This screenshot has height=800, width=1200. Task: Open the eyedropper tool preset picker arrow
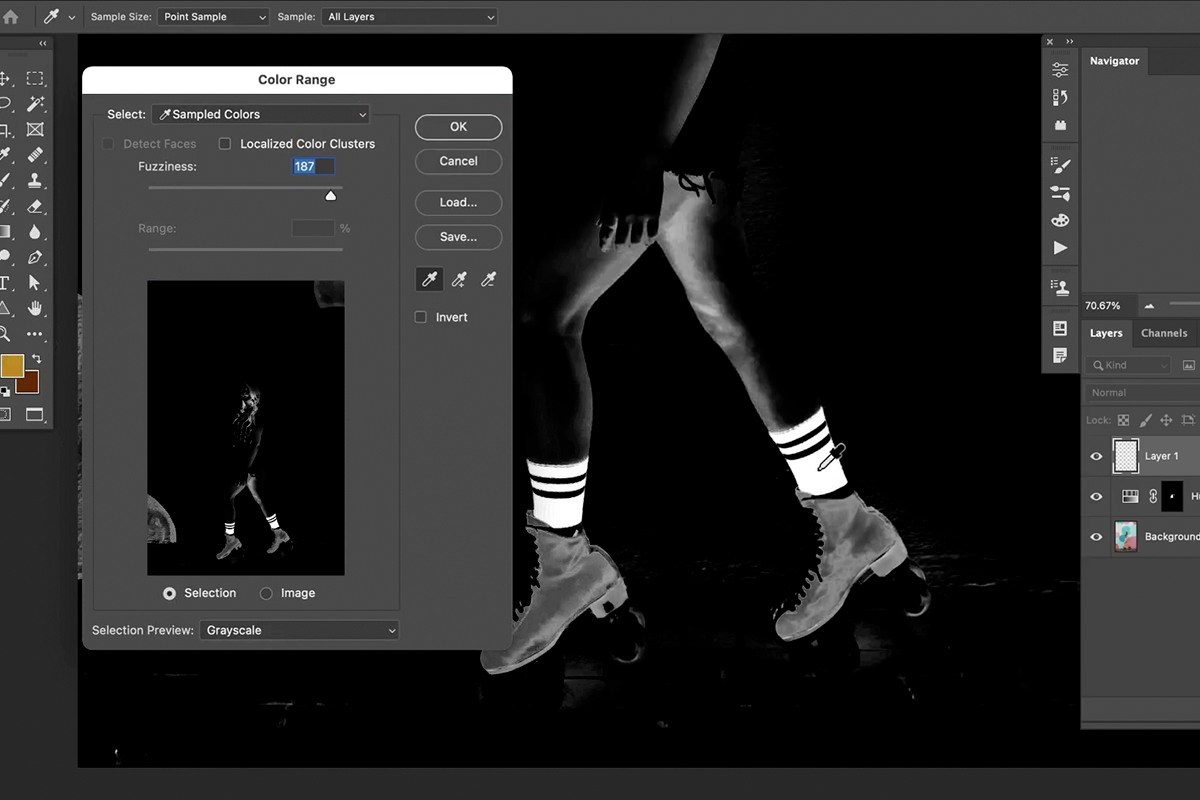click(x=72, y=18)
